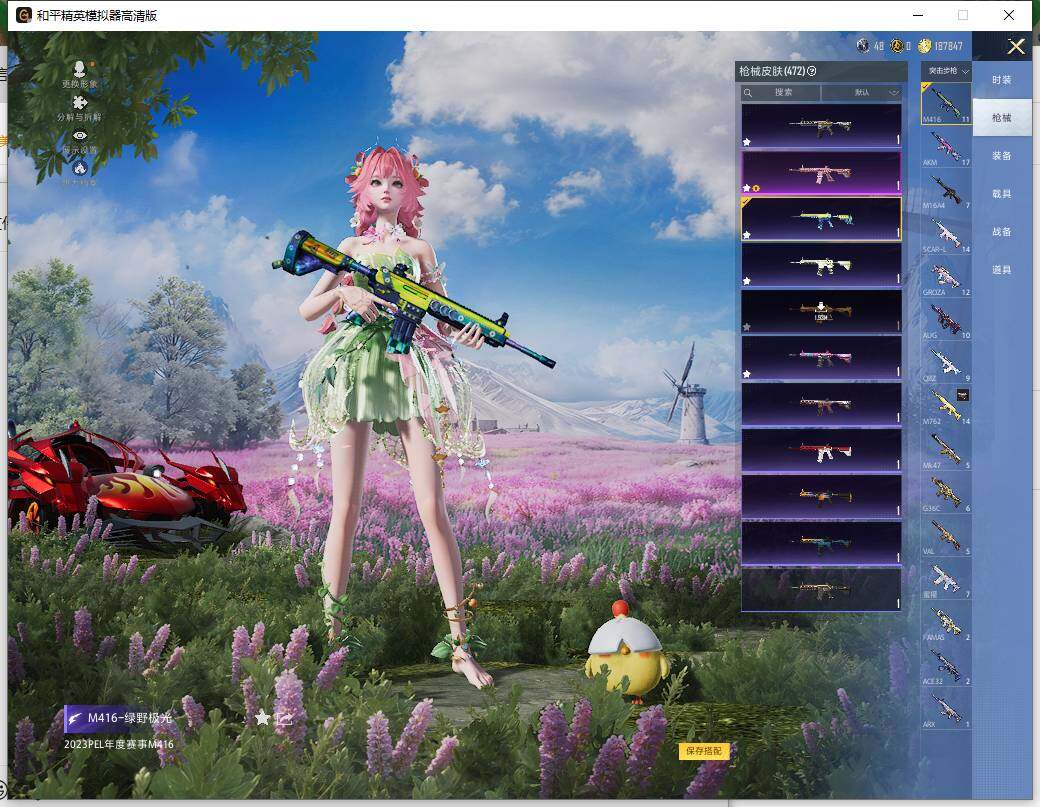Switch to the 载具 tab
The width and height of the screenshot is (1040, 807).
pos(1002,194)
